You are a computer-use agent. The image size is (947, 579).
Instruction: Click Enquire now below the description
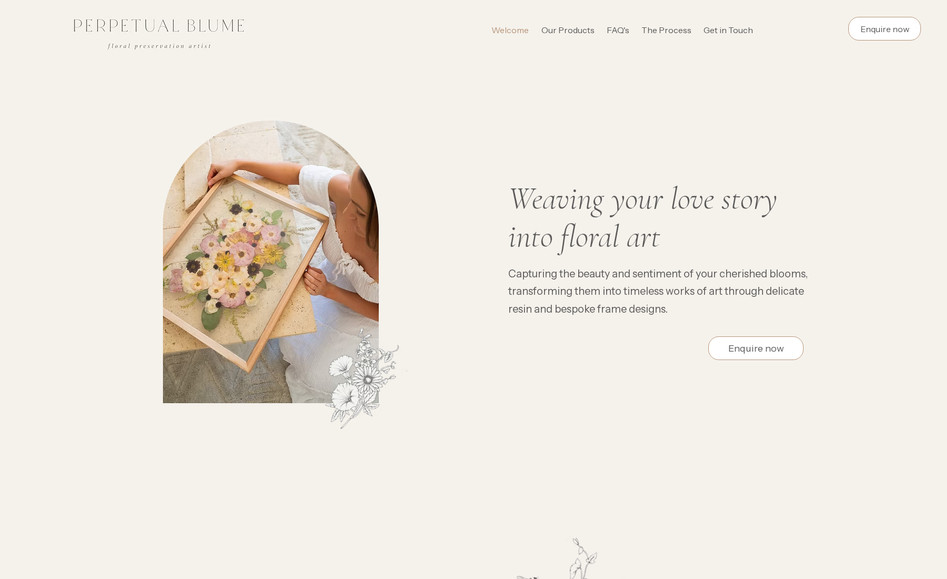756,348
